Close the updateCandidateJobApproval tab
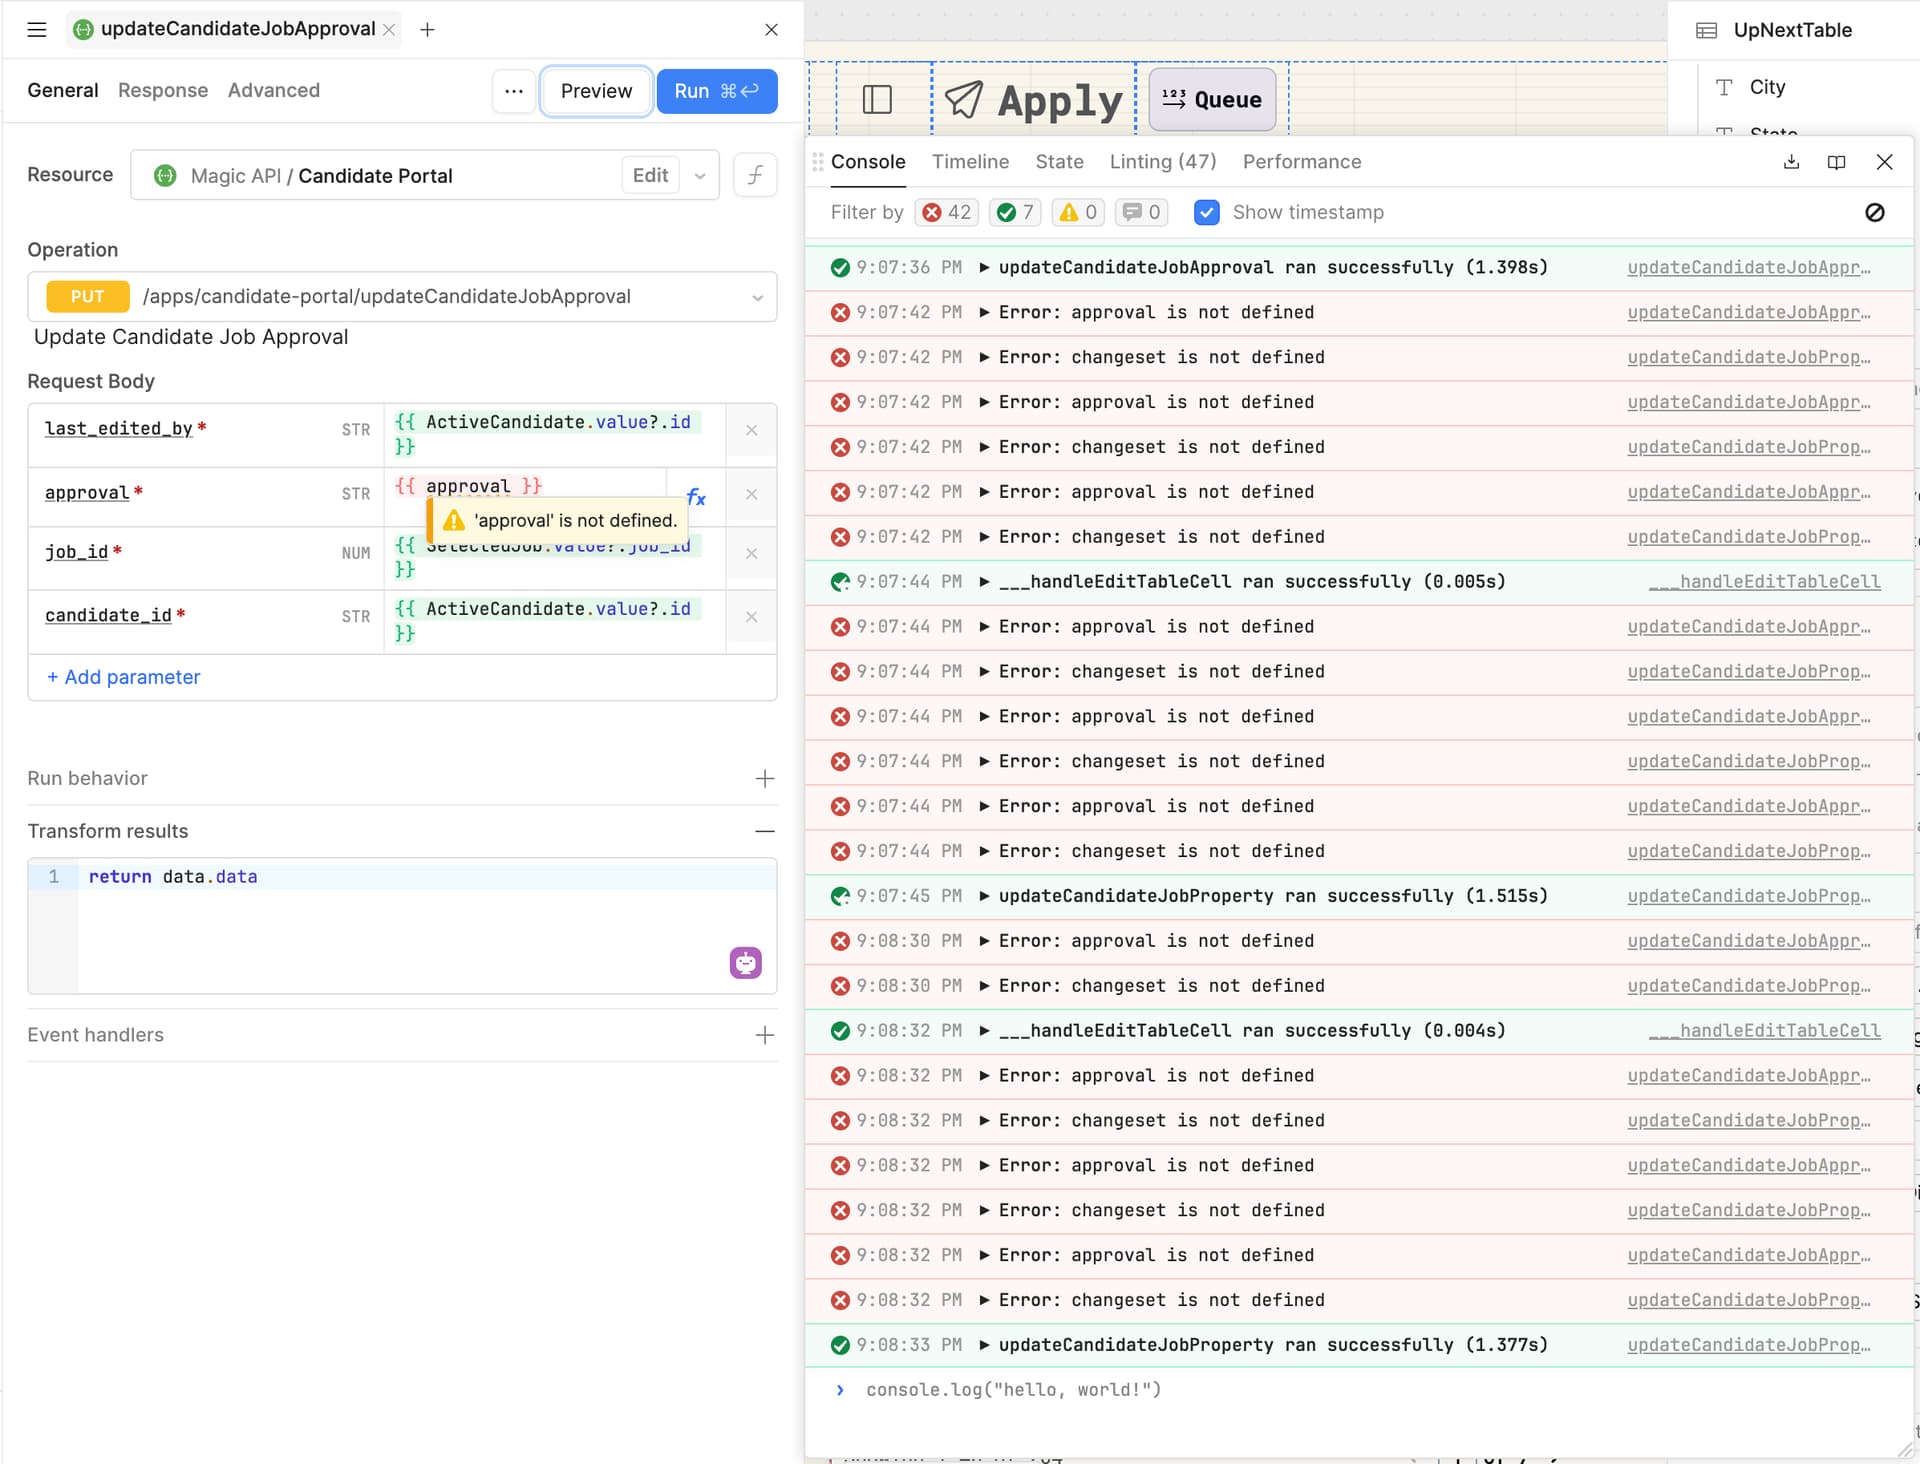The height and width of the screenshot is (1464, 1920). [389, 30]
